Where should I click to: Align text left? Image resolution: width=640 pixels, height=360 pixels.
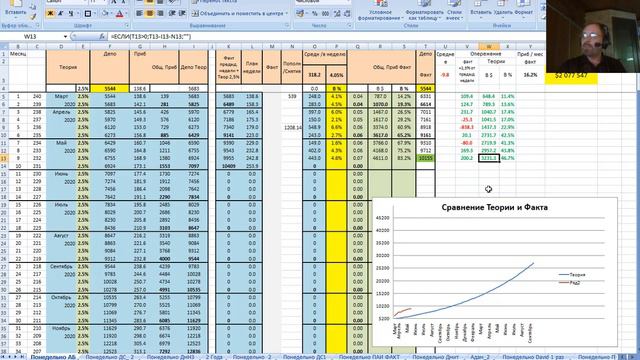point(139,13)
